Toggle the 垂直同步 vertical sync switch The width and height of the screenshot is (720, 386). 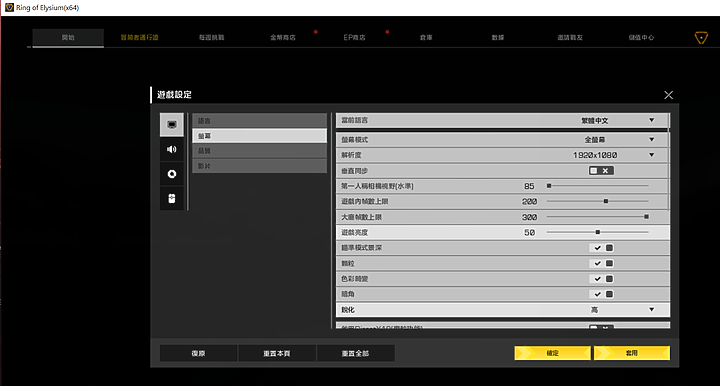click(601, 171)
